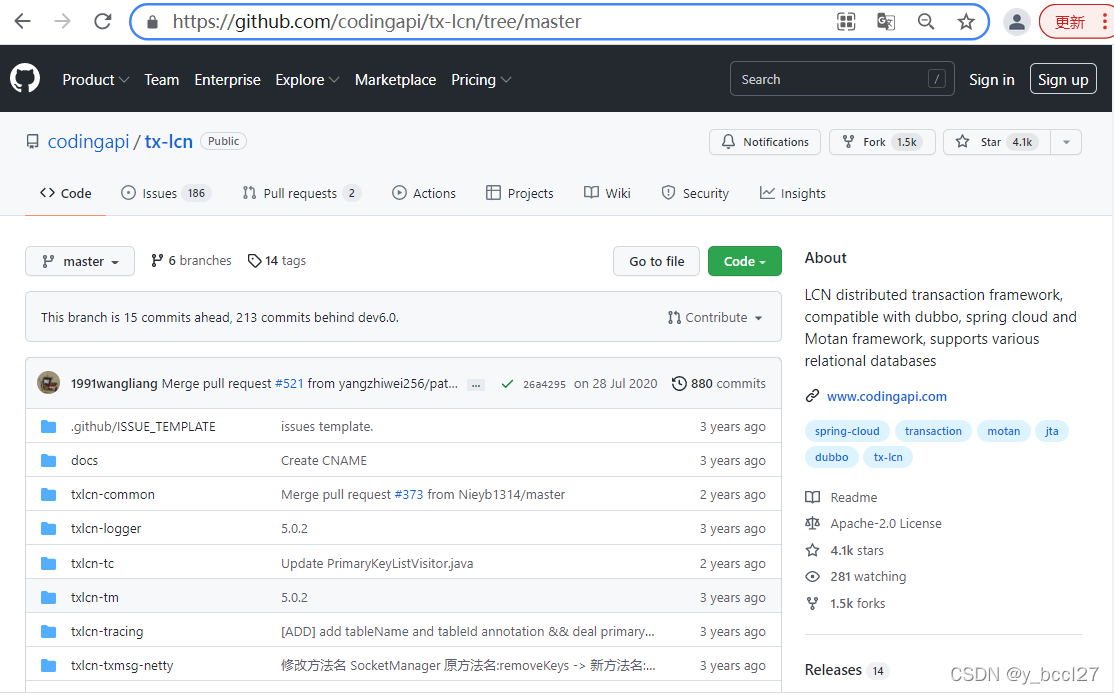Click the 1991wangliang avatar thumbnail

tap(48, 383)
